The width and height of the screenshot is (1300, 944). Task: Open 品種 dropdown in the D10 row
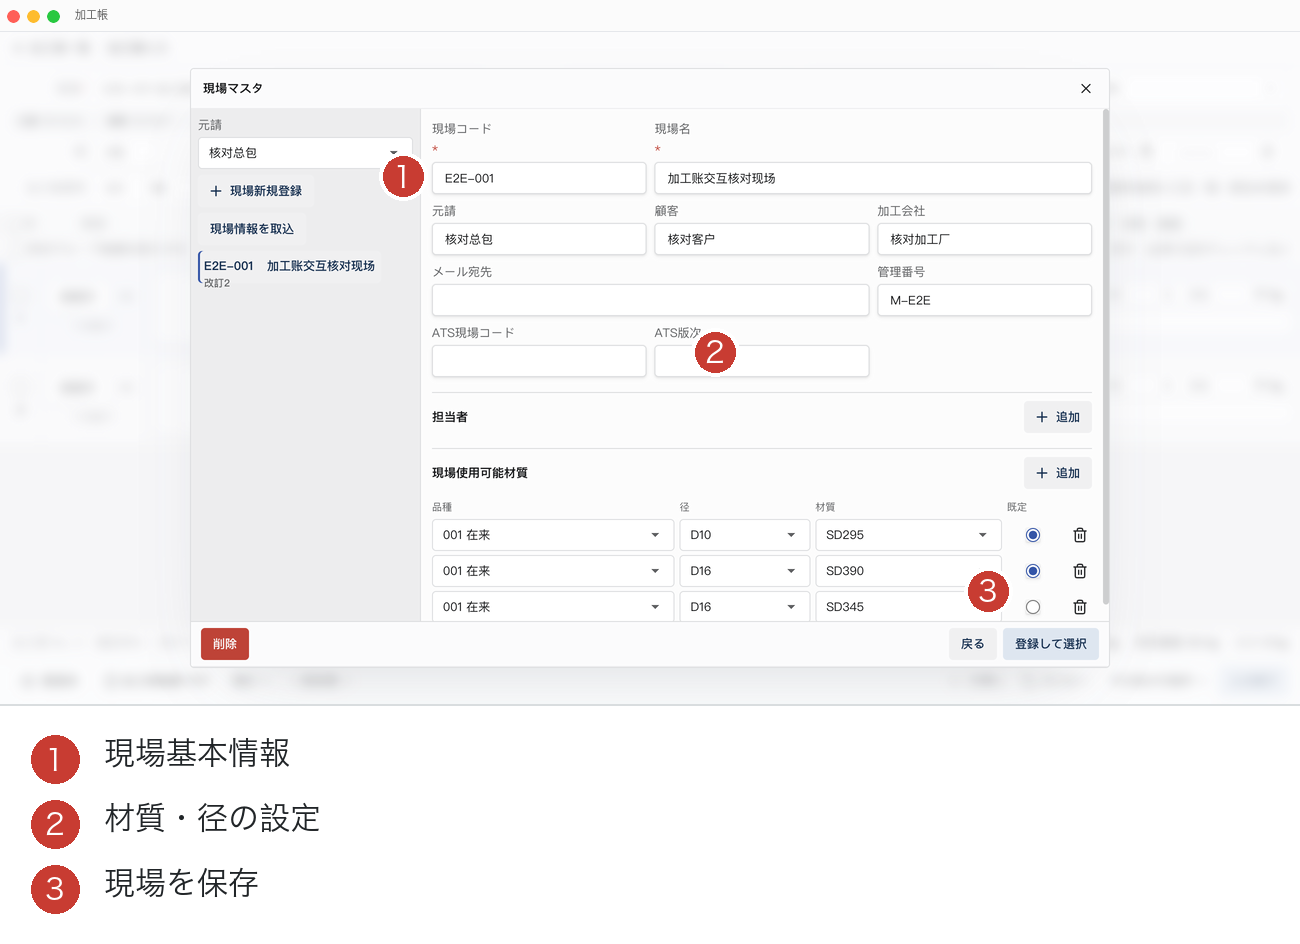552,535
